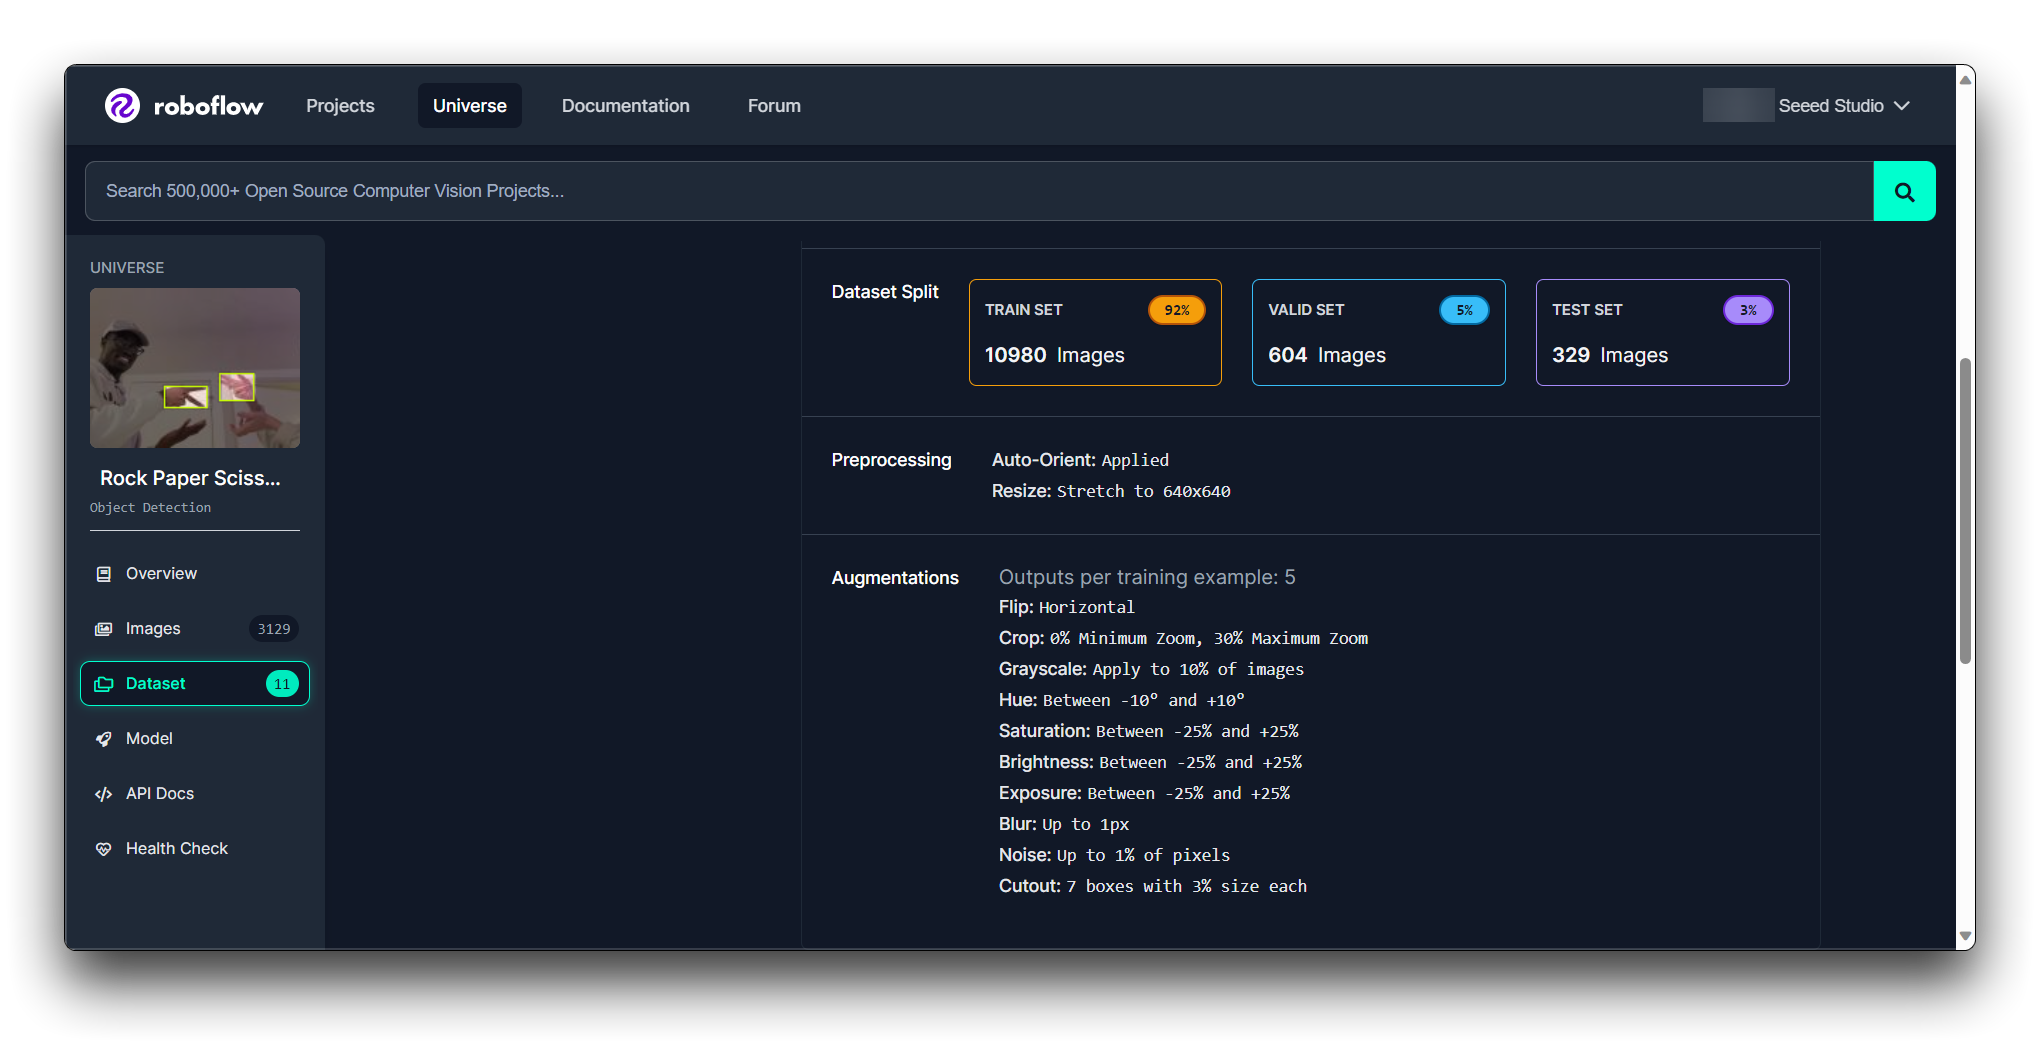
Task: Open the Forum link in navigation
Action: coord(774,106)
